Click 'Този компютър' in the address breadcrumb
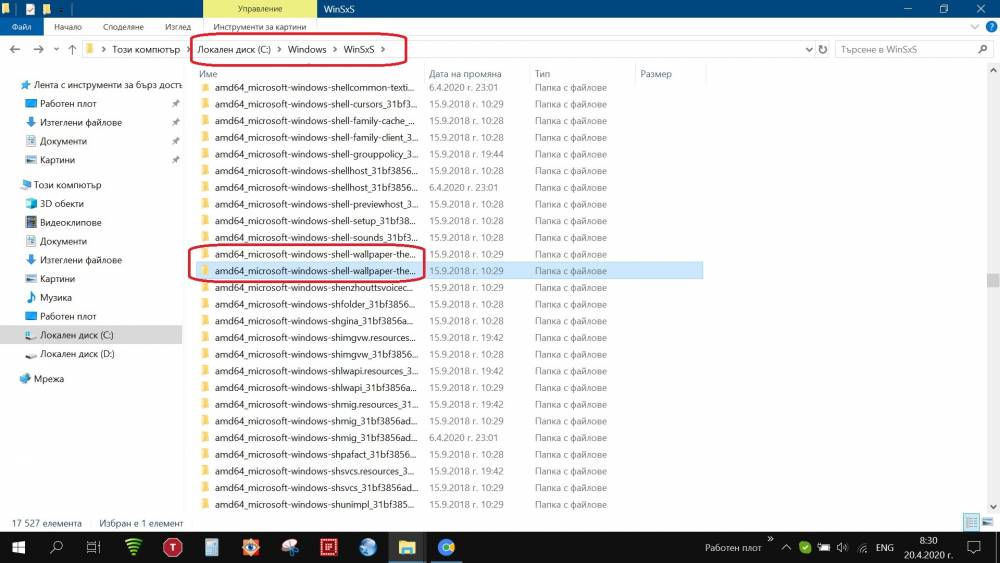The width and height of the screenshot is (1000, 563). [146, 49]
